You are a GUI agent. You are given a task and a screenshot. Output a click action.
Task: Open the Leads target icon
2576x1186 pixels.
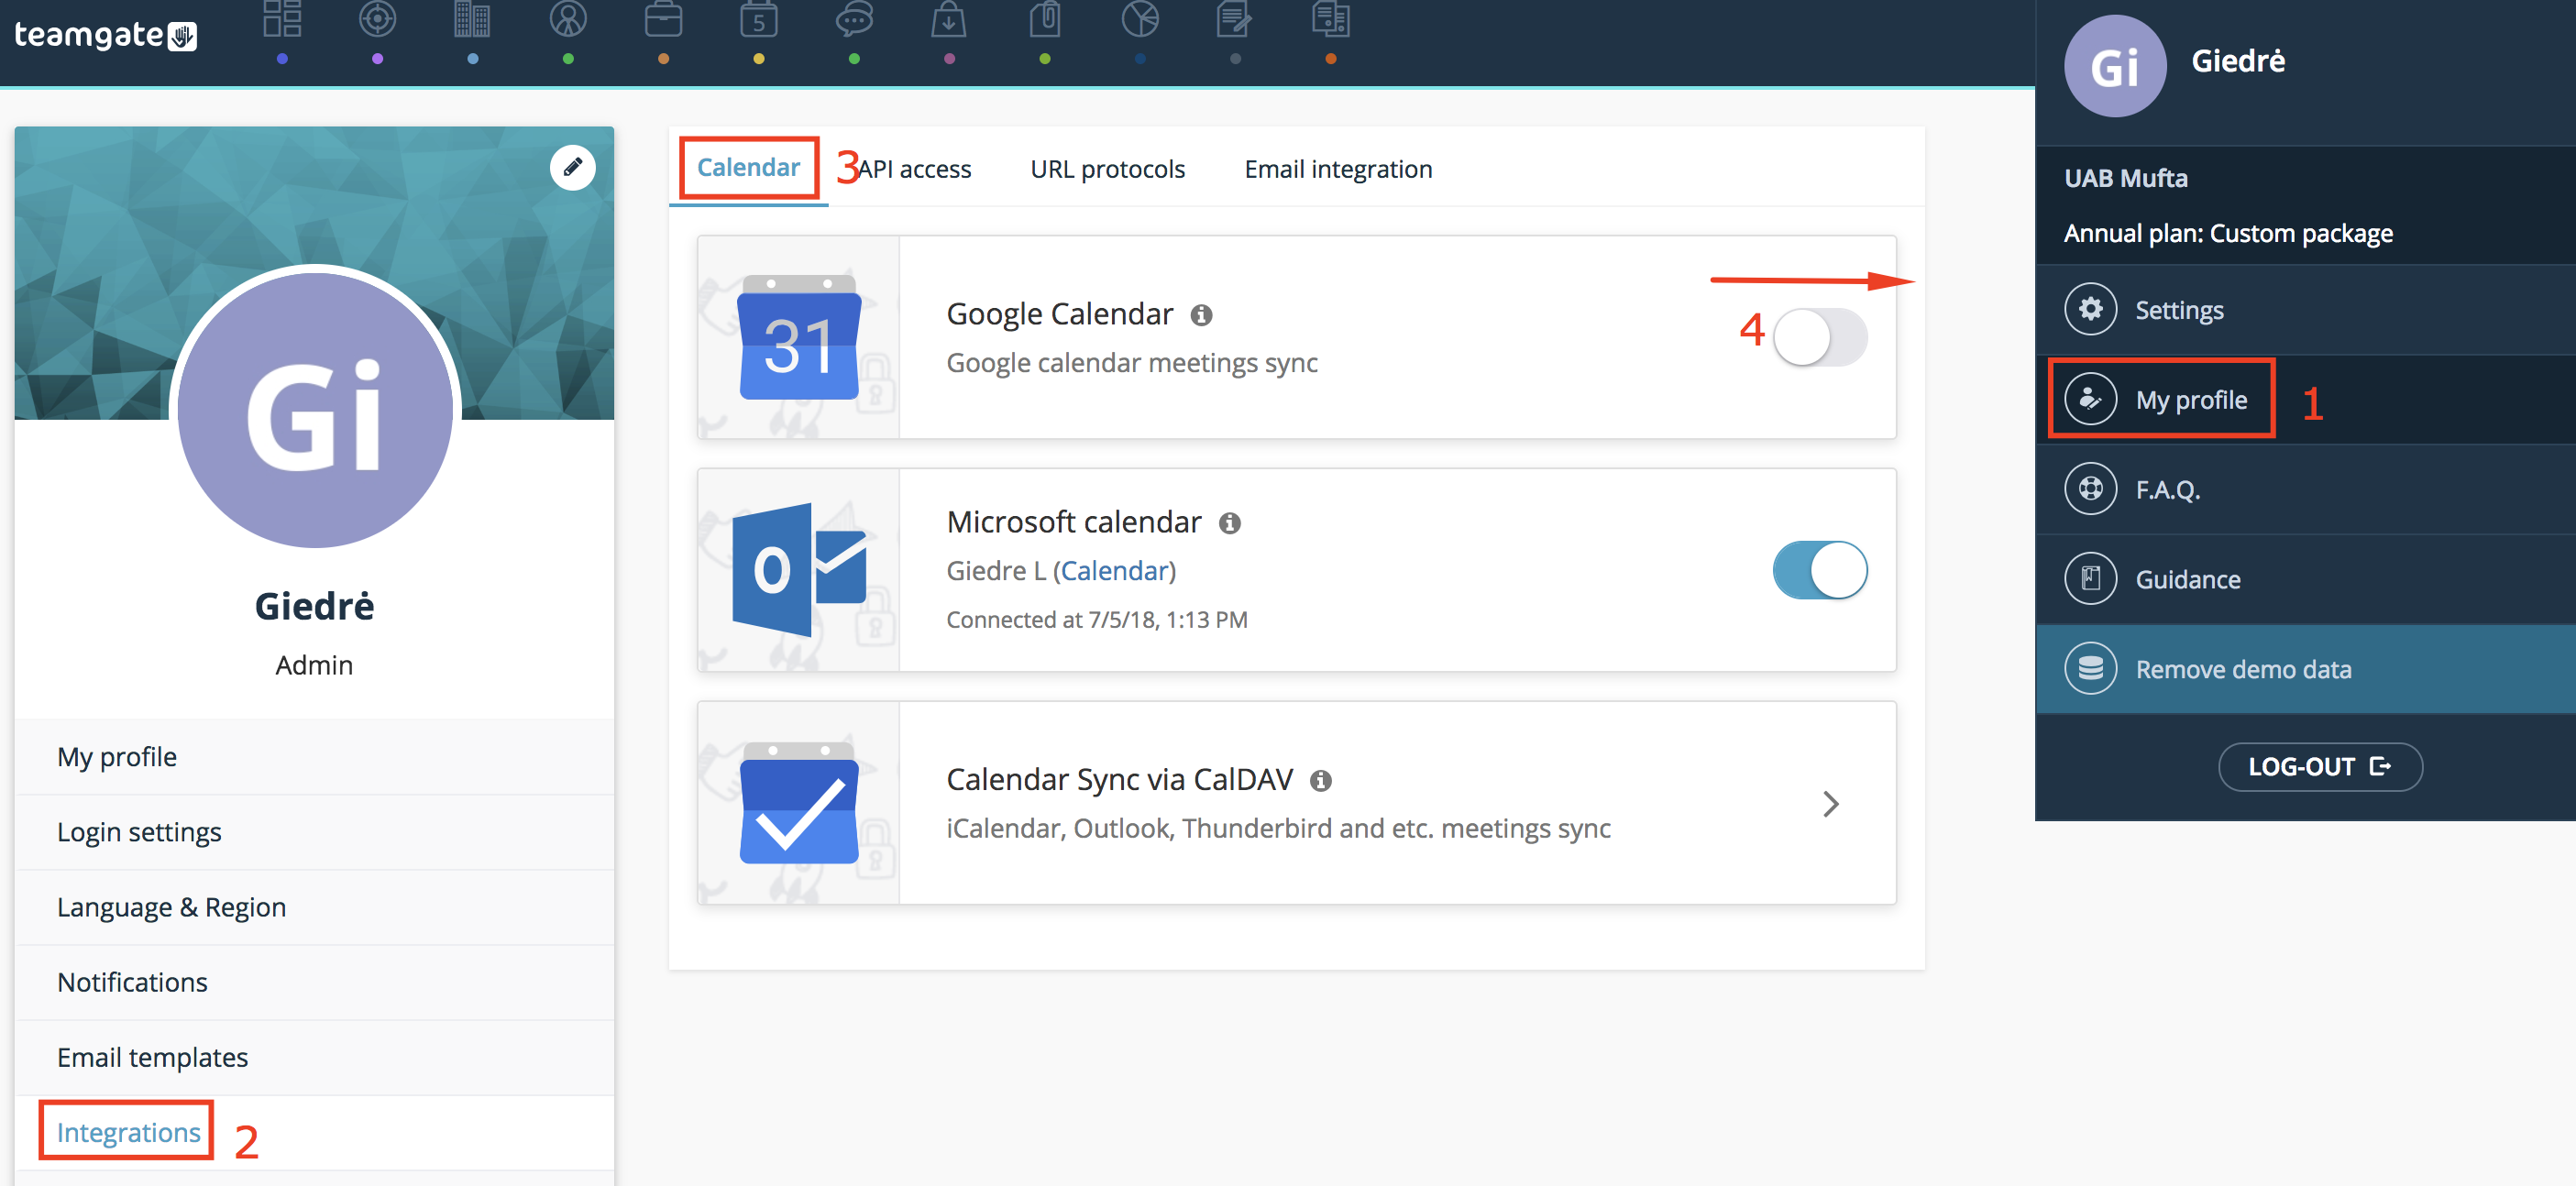377,19
